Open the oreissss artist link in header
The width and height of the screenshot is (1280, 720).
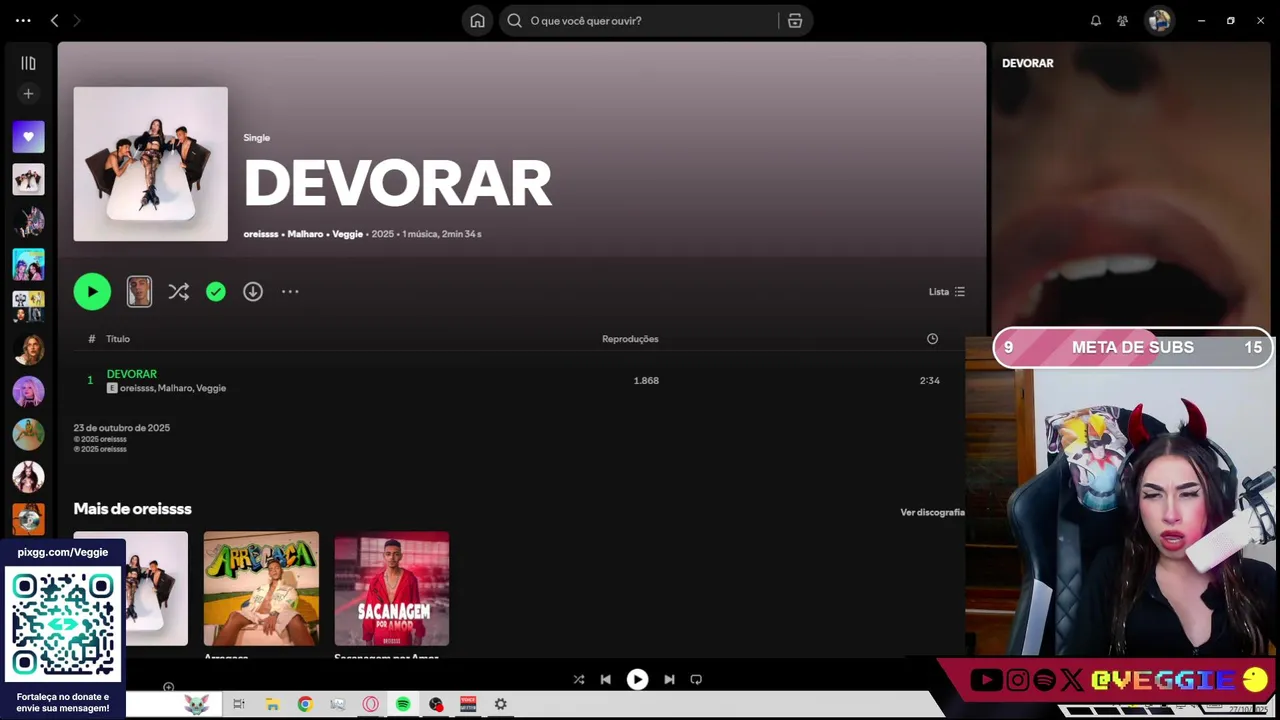[261, 234]
